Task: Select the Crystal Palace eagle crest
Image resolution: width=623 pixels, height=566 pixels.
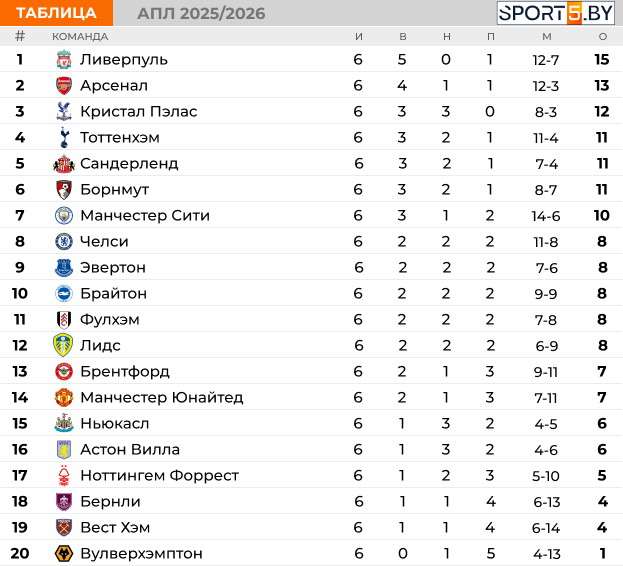Action: tap(64, 111)
